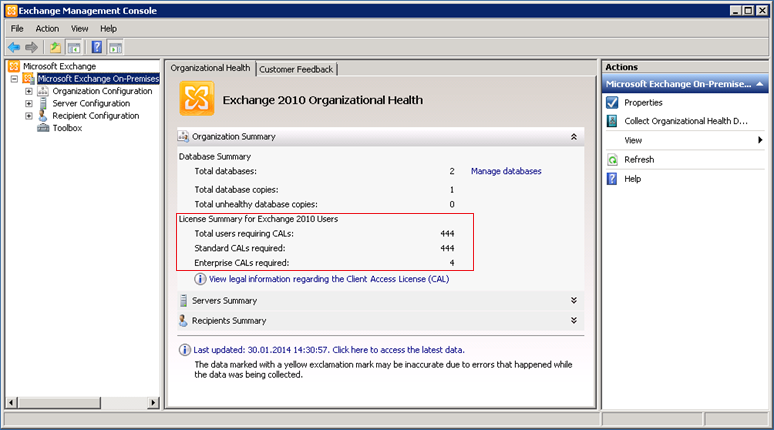Image resolution: width=774 pixels, height=430 pixels.
Task: Click the tree pane scroll left arrow
Action: click(11, 402)
